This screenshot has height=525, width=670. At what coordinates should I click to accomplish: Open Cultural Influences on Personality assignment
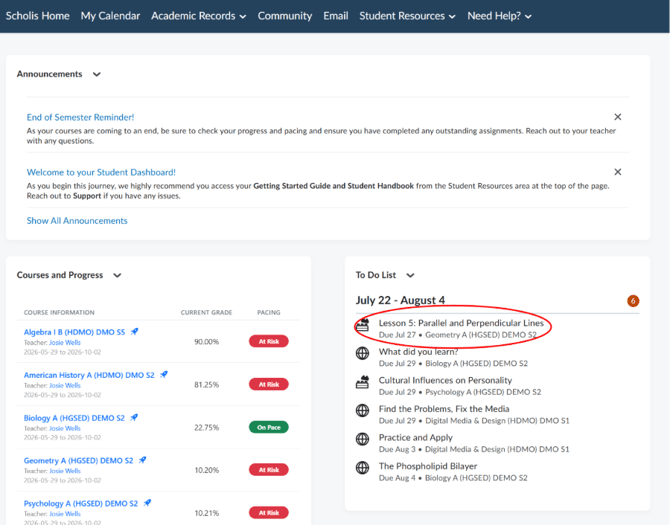[x=445, y=380]
